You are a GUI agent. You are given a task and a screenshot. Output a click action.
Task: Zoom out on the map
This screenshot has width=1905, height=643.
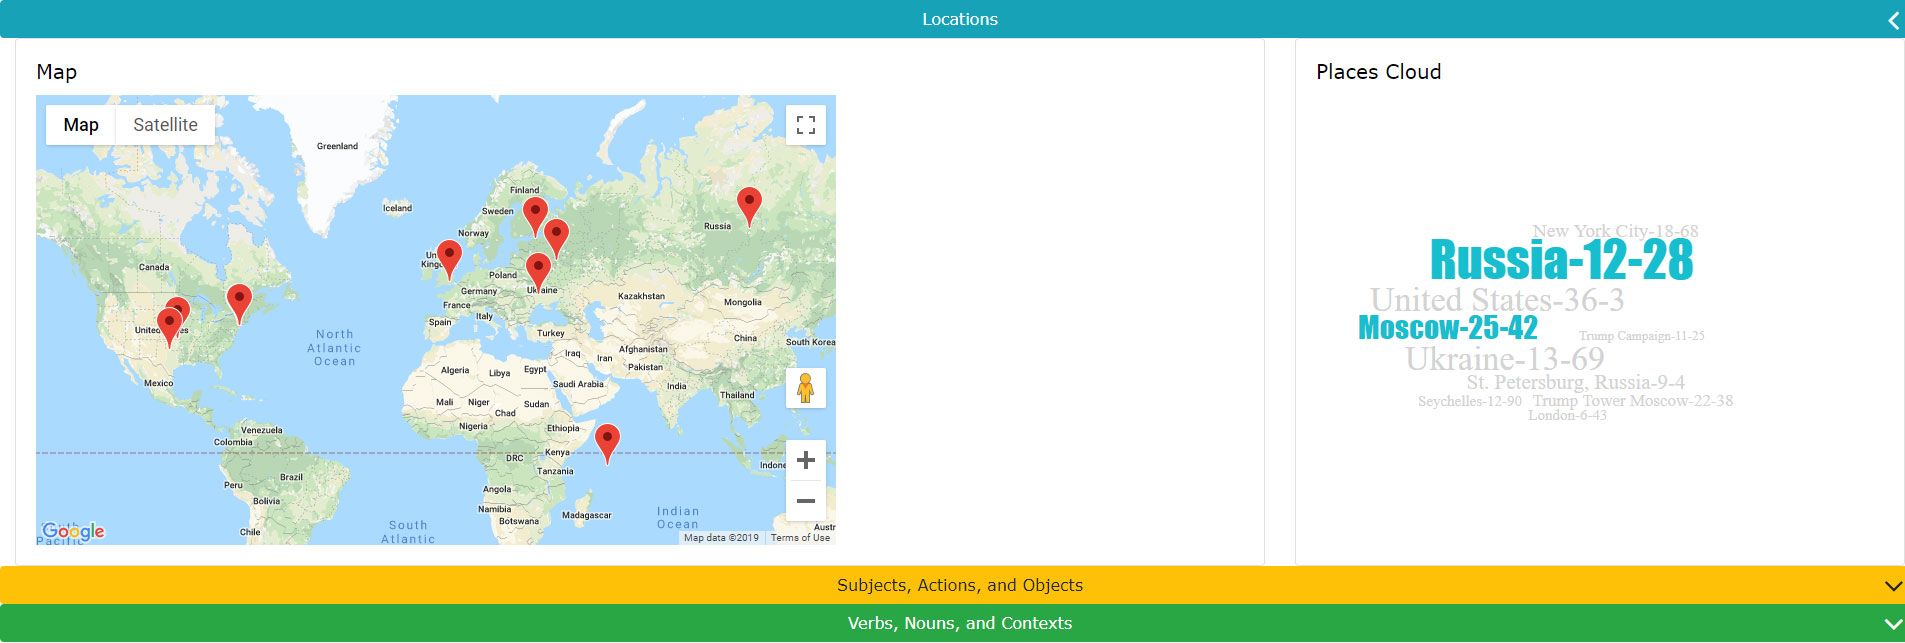(x=805, y=501)
